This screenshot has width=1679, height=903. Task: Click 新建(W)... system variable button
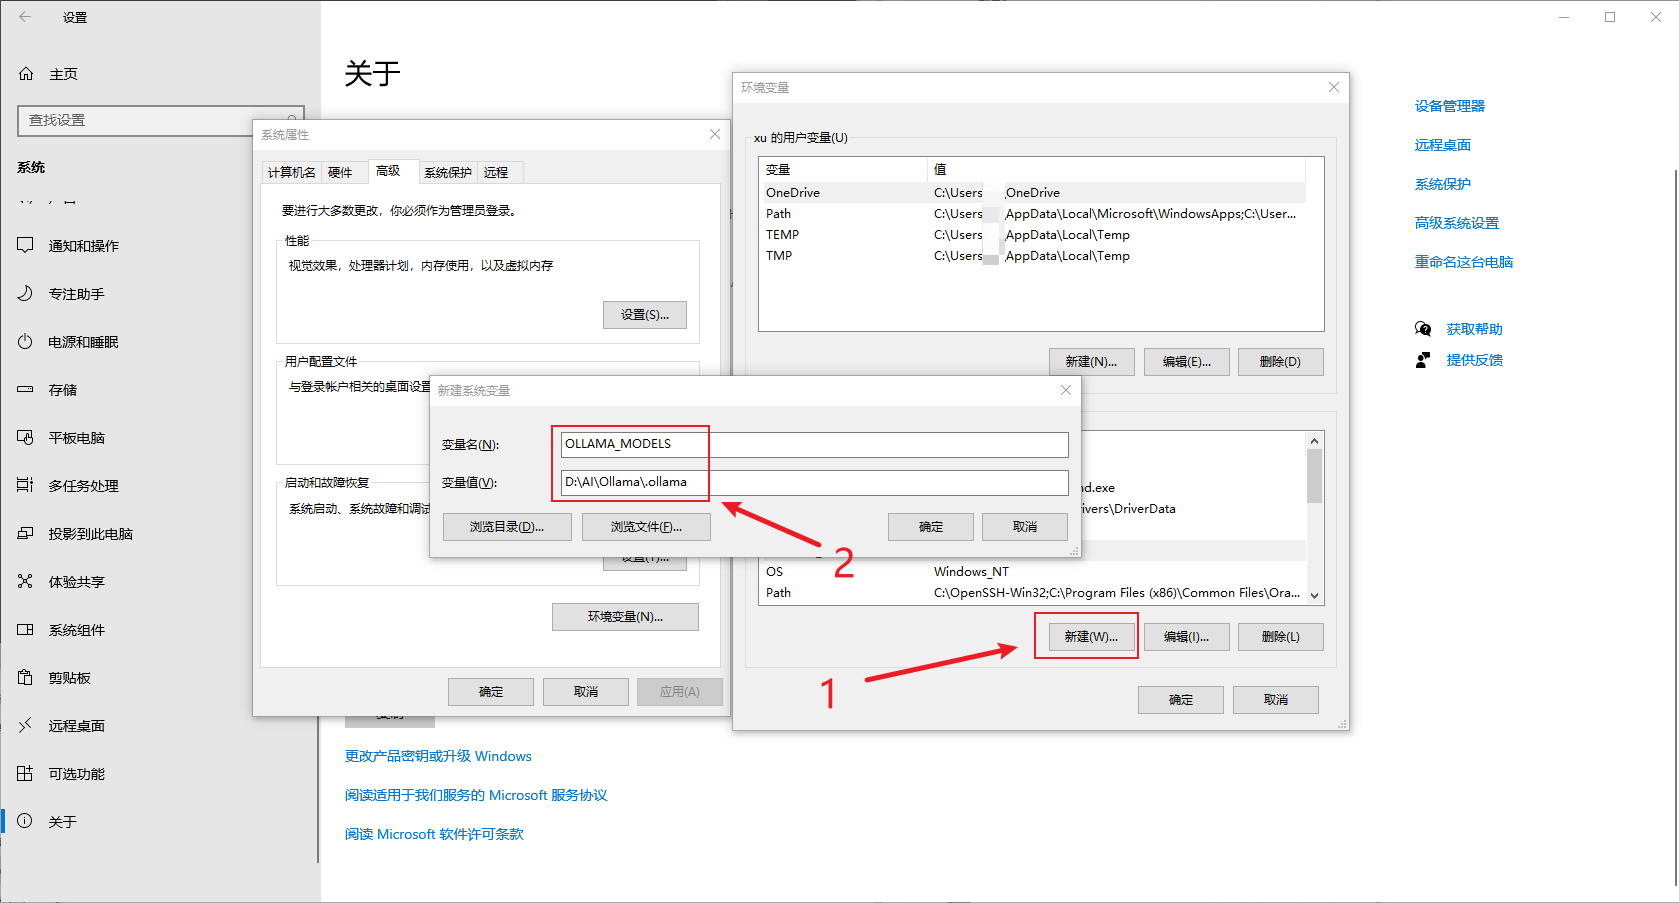click(x=1090, y=637)
